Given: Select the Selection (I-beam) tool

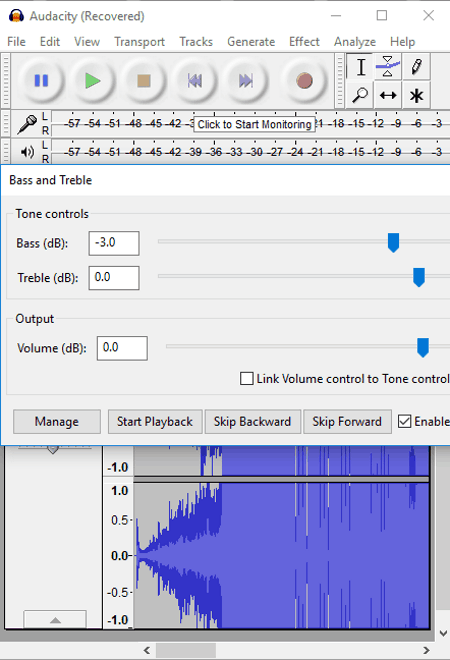Looking at the screenshot, I should pyautogui.click(x=360, y=67).
